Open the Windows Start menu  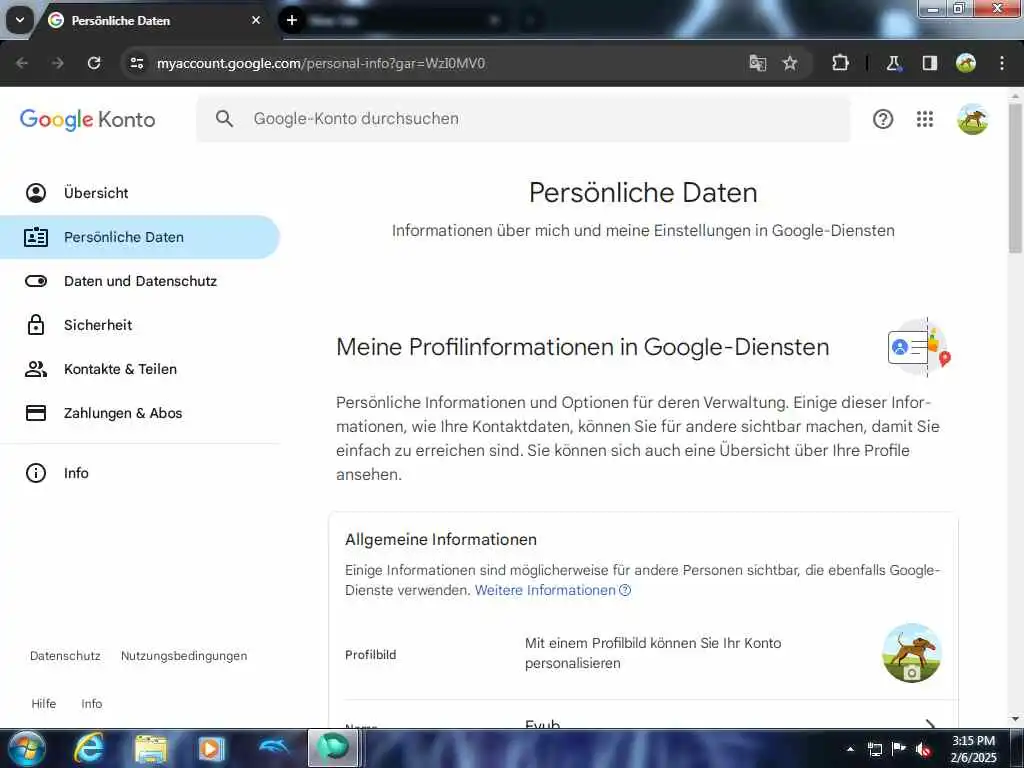pyautogui.click(x=26, y=748)
